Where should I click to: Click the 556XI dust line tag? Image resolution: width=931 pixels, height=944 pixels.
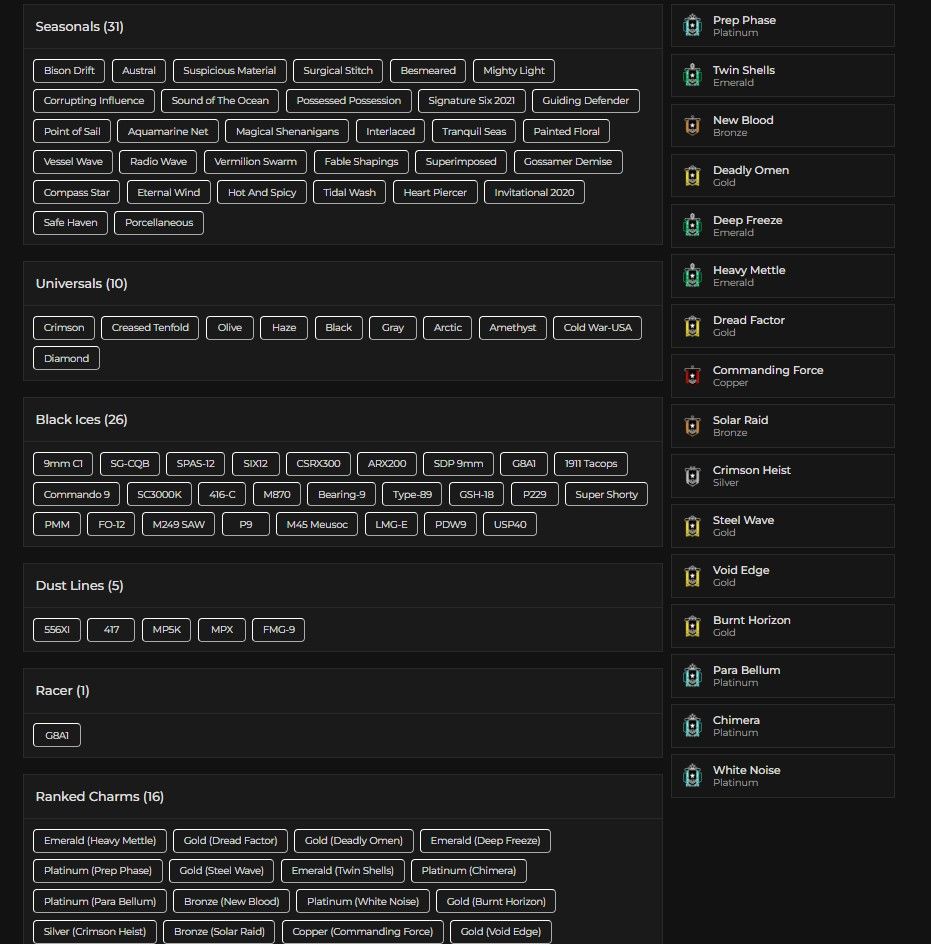(57, 630)
